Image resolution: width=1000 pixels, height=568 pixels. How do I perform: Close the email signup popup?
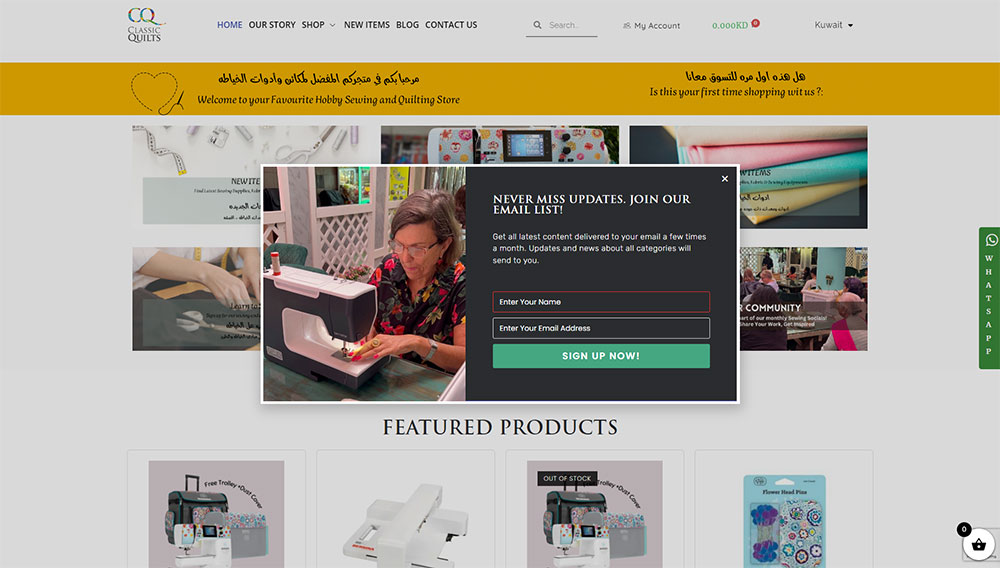pyautogui.click(x=725, y=179)
